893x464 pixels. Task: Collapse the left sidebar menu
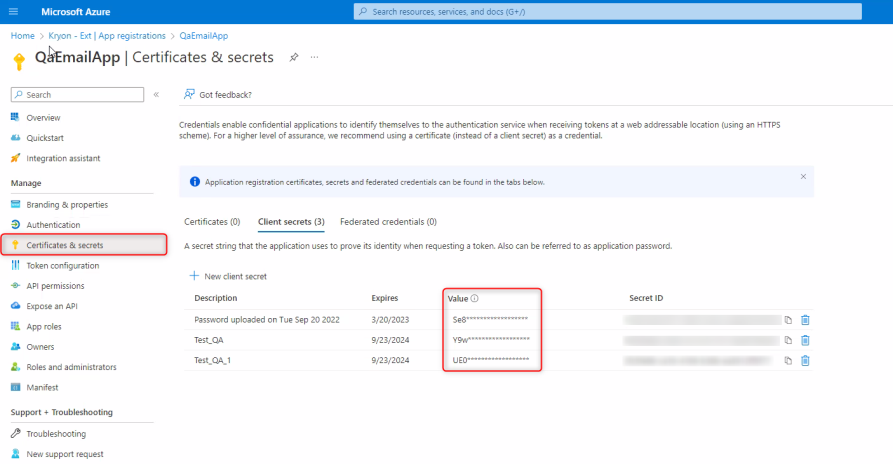point(156,94)
